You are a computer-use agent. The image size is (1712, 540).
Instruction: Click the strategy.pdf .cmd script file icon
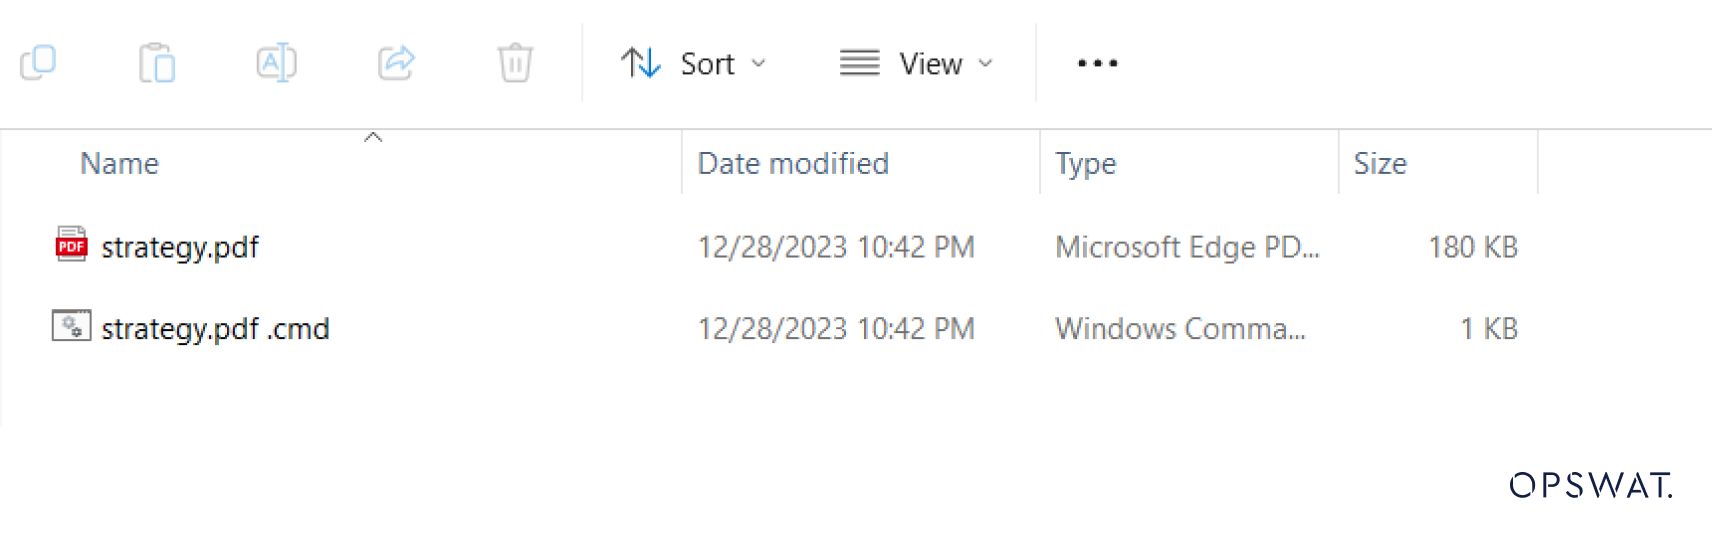click(x=71, y=327)
